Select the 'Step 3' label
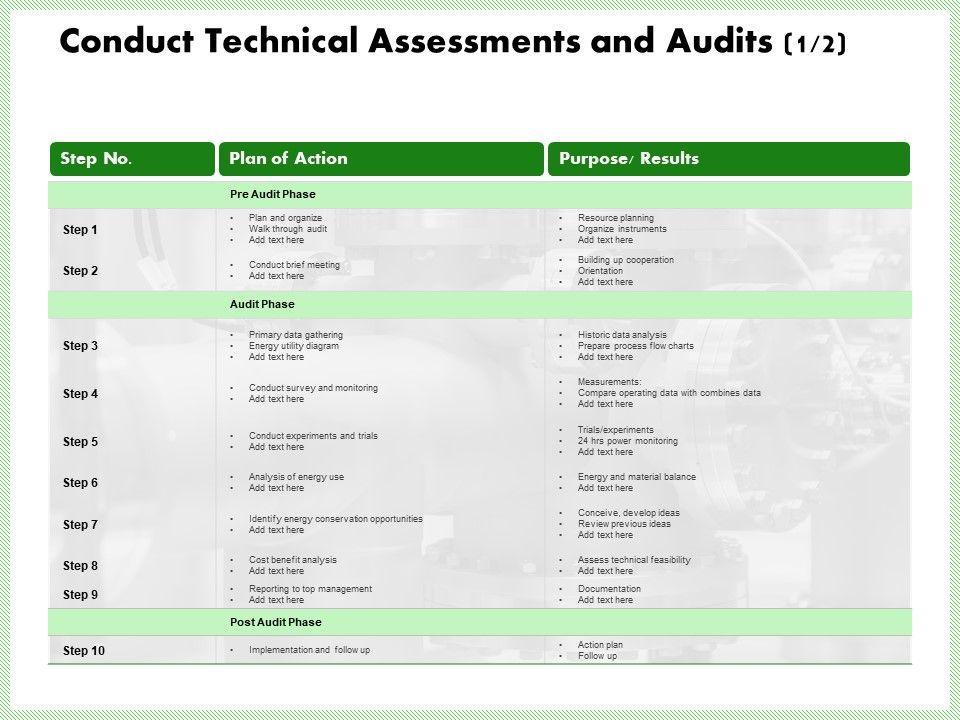The image size is (960, 720). pos(80,346)
